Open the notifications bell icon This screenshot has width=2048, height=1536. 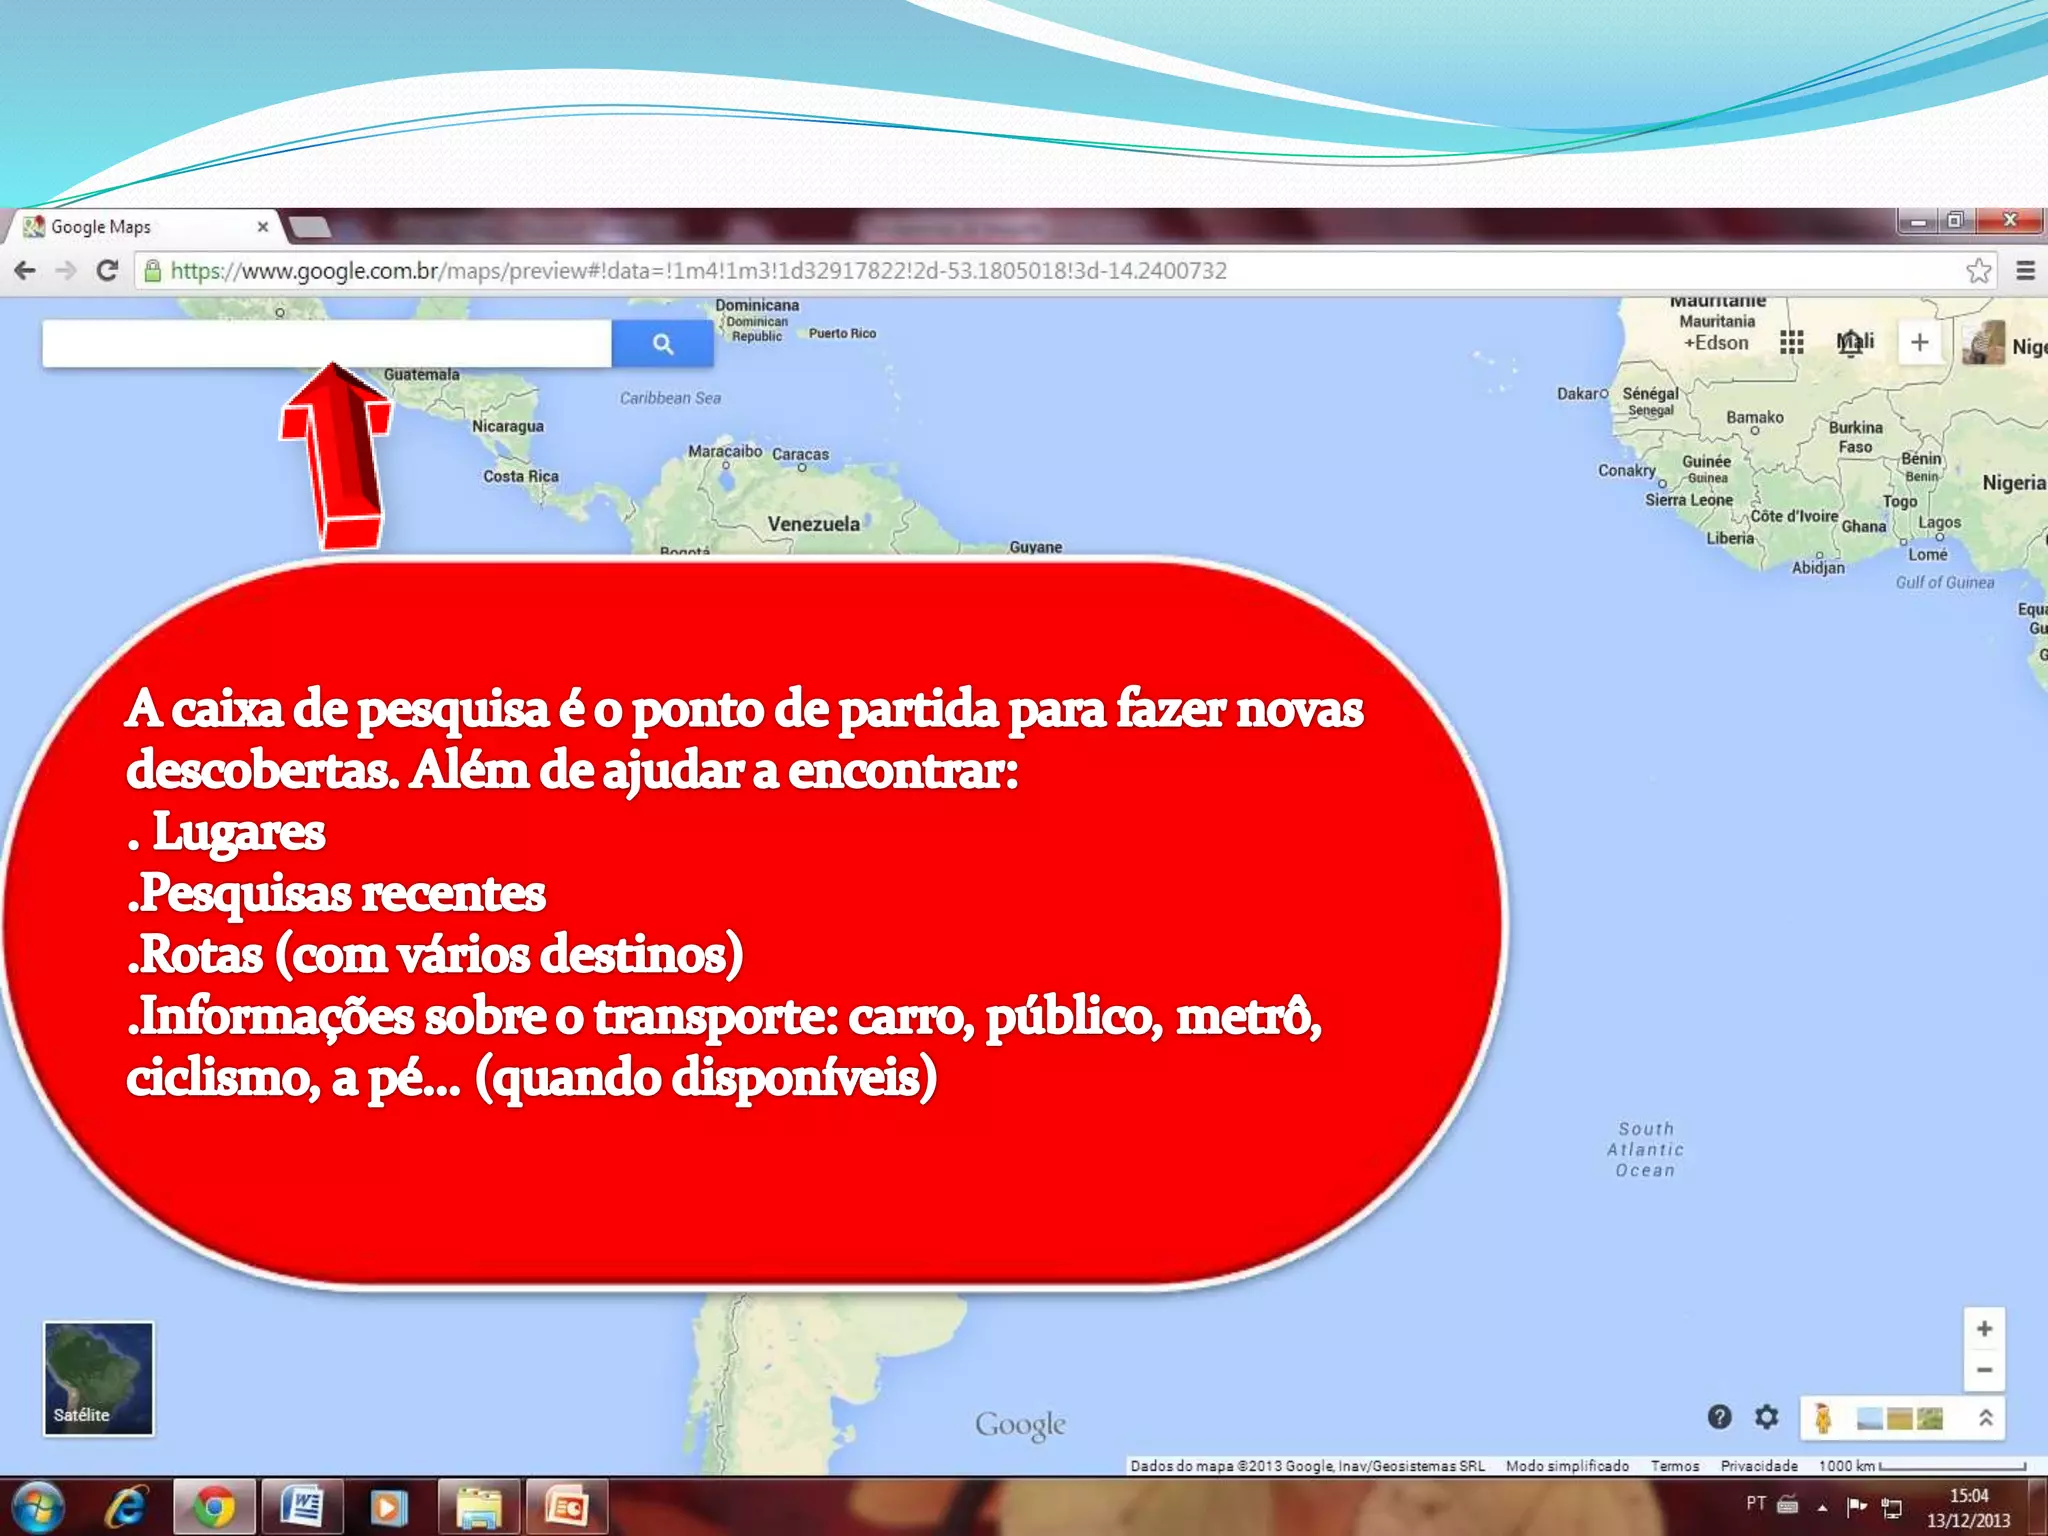(x=1852, y=343)
